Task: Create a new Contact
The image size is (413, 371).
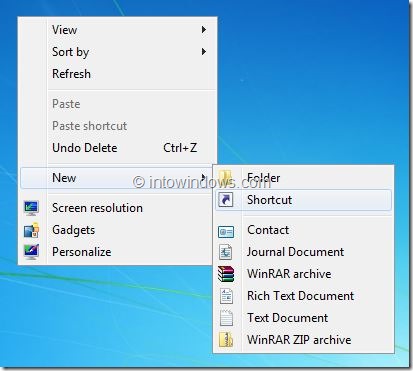Action: click(x=303, y=230)
